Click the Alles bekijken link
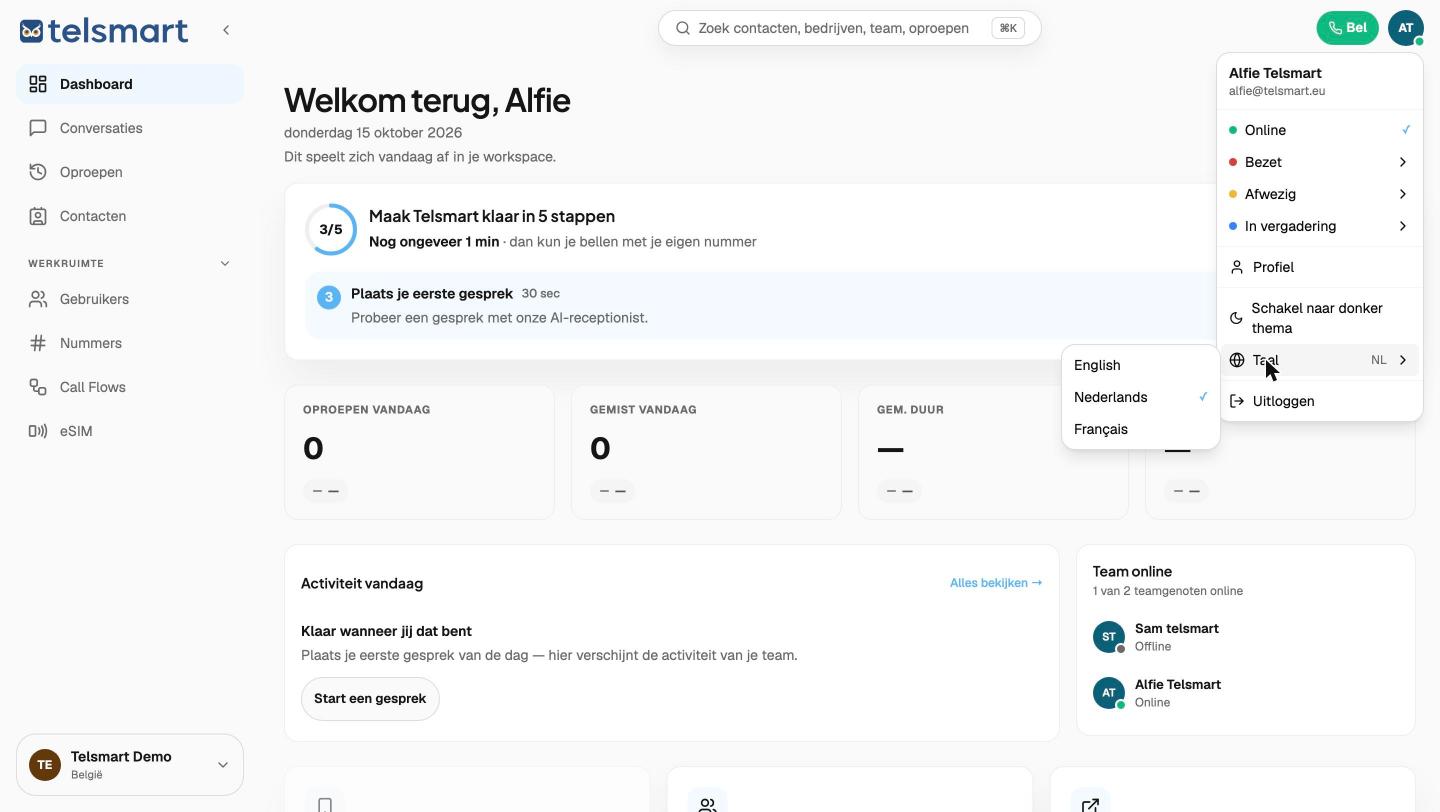 (996, 583)
